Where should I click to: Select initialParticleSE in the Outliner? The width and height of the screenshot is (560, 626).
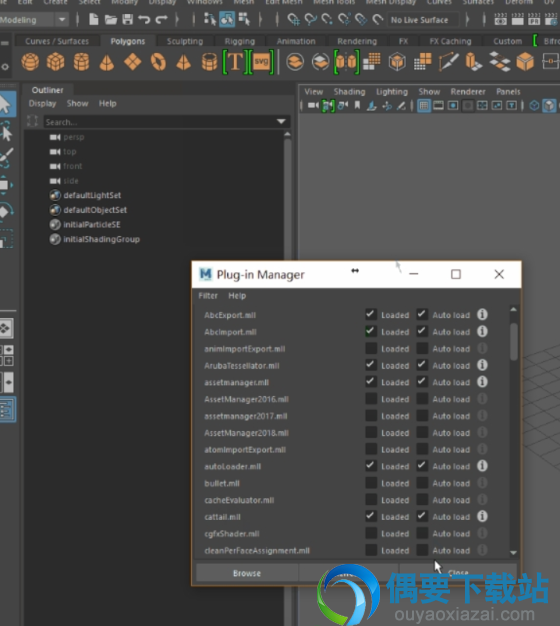tap(92, 224)
